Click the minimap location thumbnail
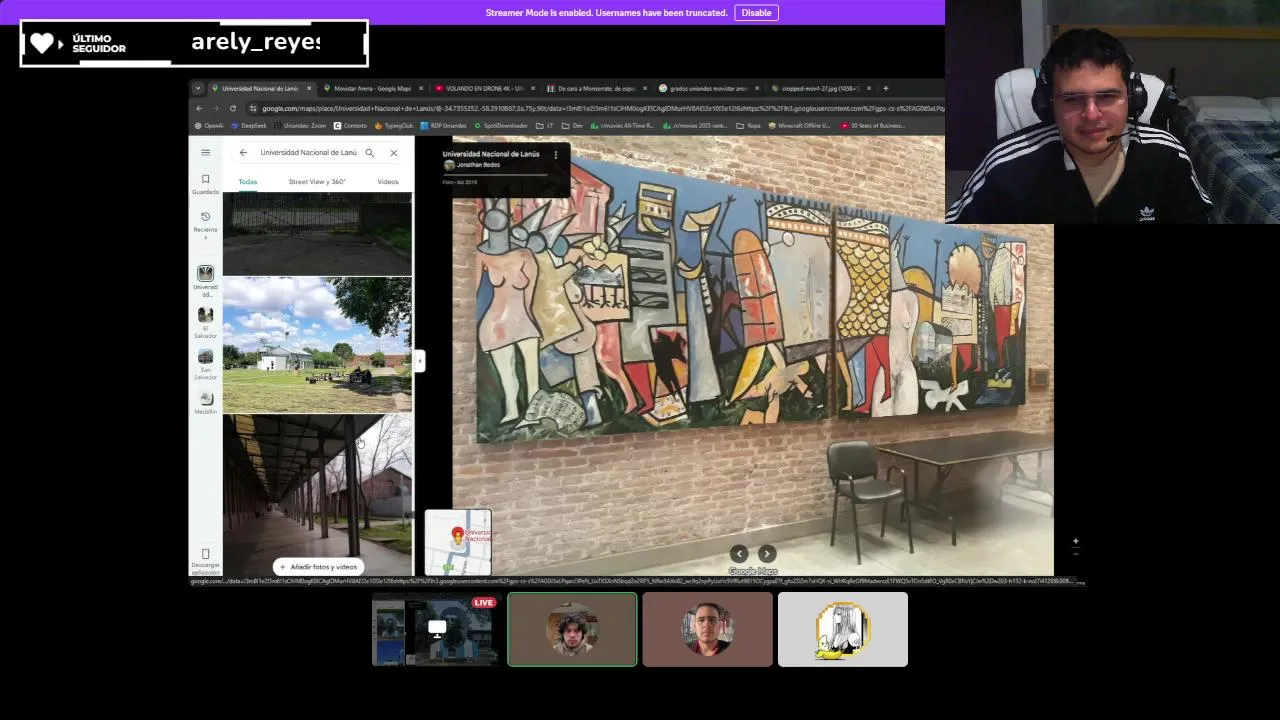Viewport: 1280px width, 720px height. pos(458,542)
